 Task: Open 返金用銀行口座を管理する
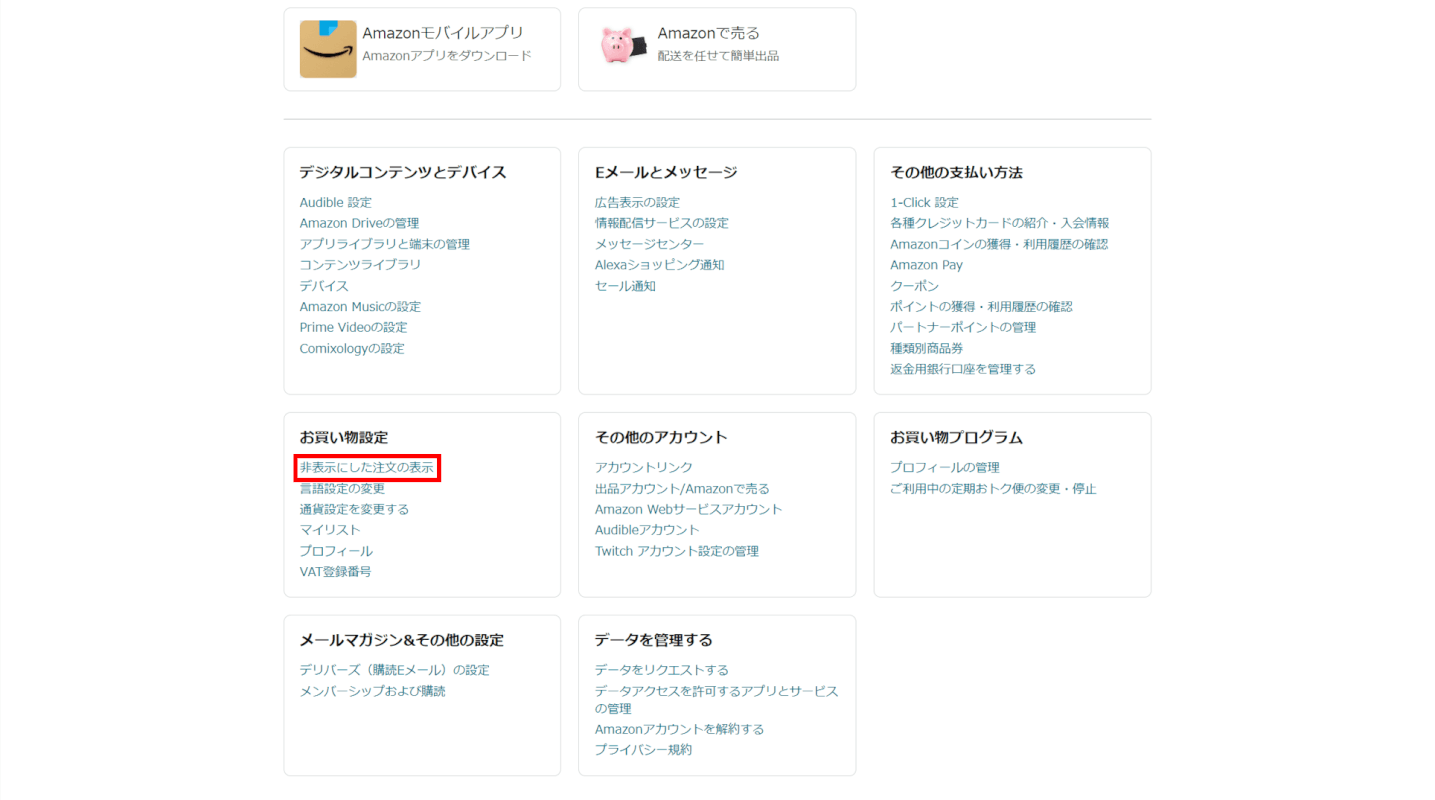[963, 369]
